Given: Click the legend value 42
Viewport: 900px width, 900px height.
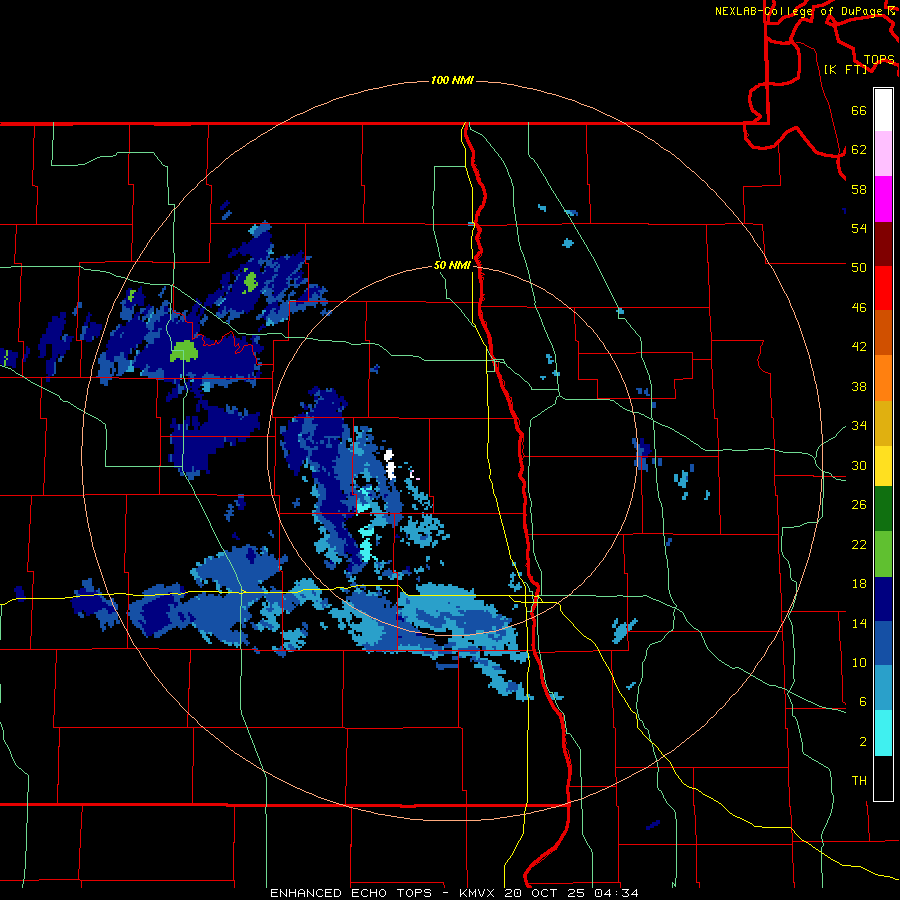Looking at the screenshot, I should pyautogui.click(x=859, y=347).
